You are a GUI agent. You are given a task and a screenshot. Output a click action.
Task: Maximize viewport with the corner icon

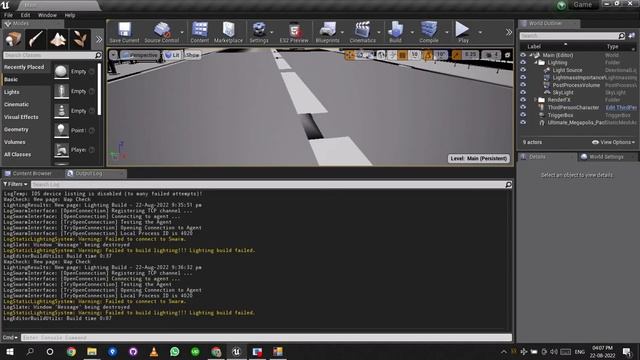tap(507, 55)
